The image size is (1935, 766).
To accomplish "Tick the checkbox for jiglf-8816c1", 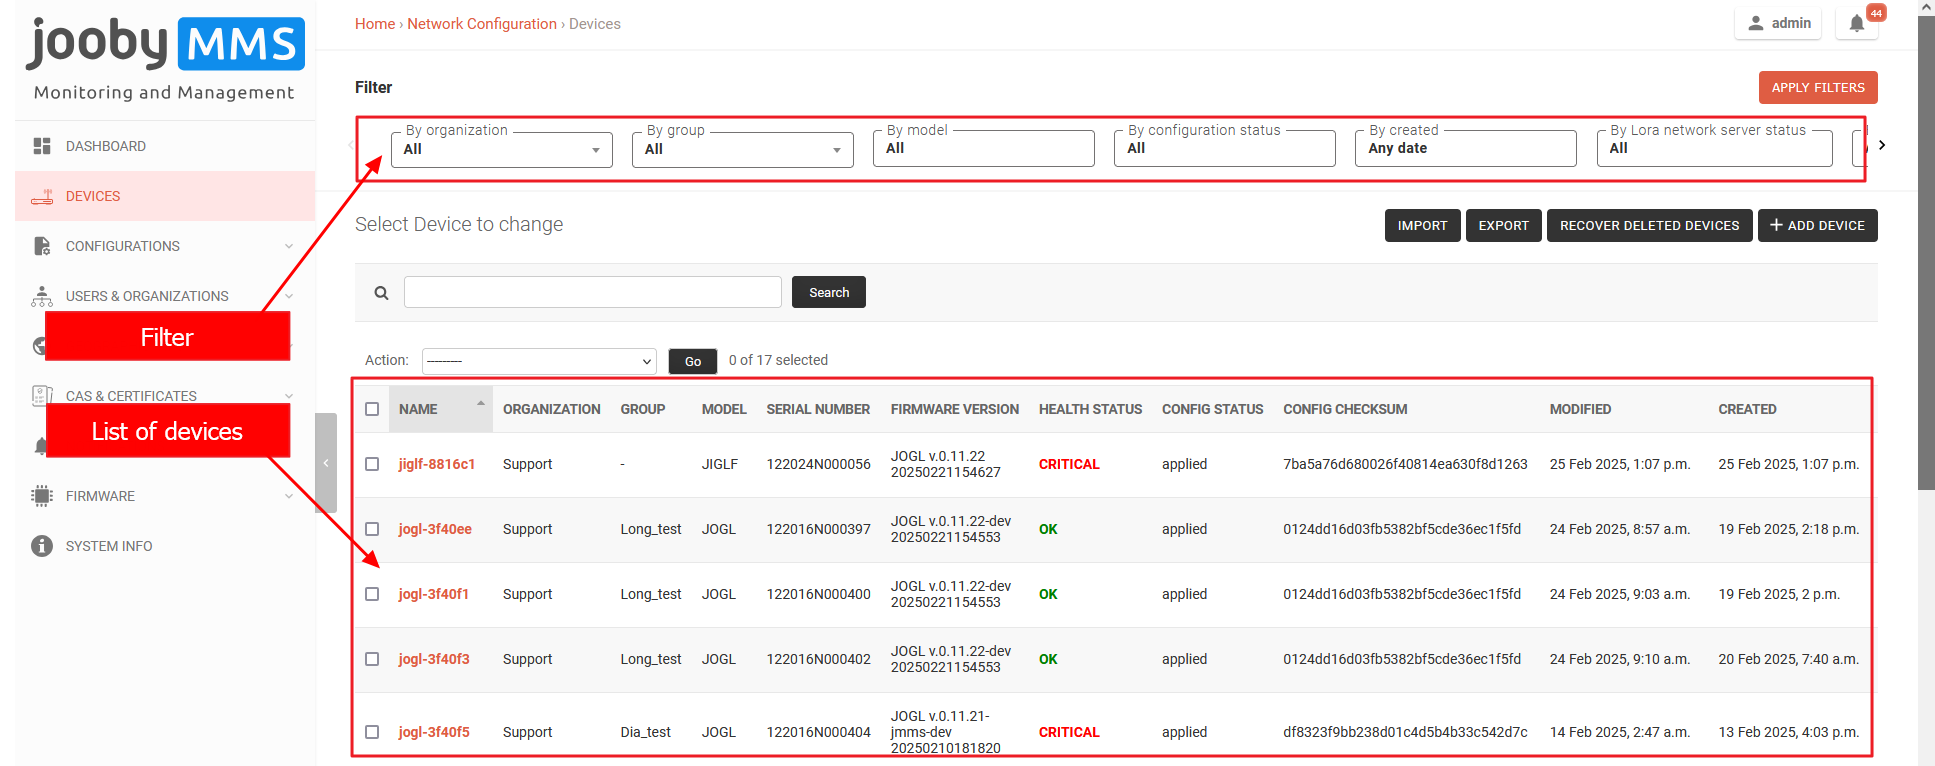I will [x=372, y=464].
